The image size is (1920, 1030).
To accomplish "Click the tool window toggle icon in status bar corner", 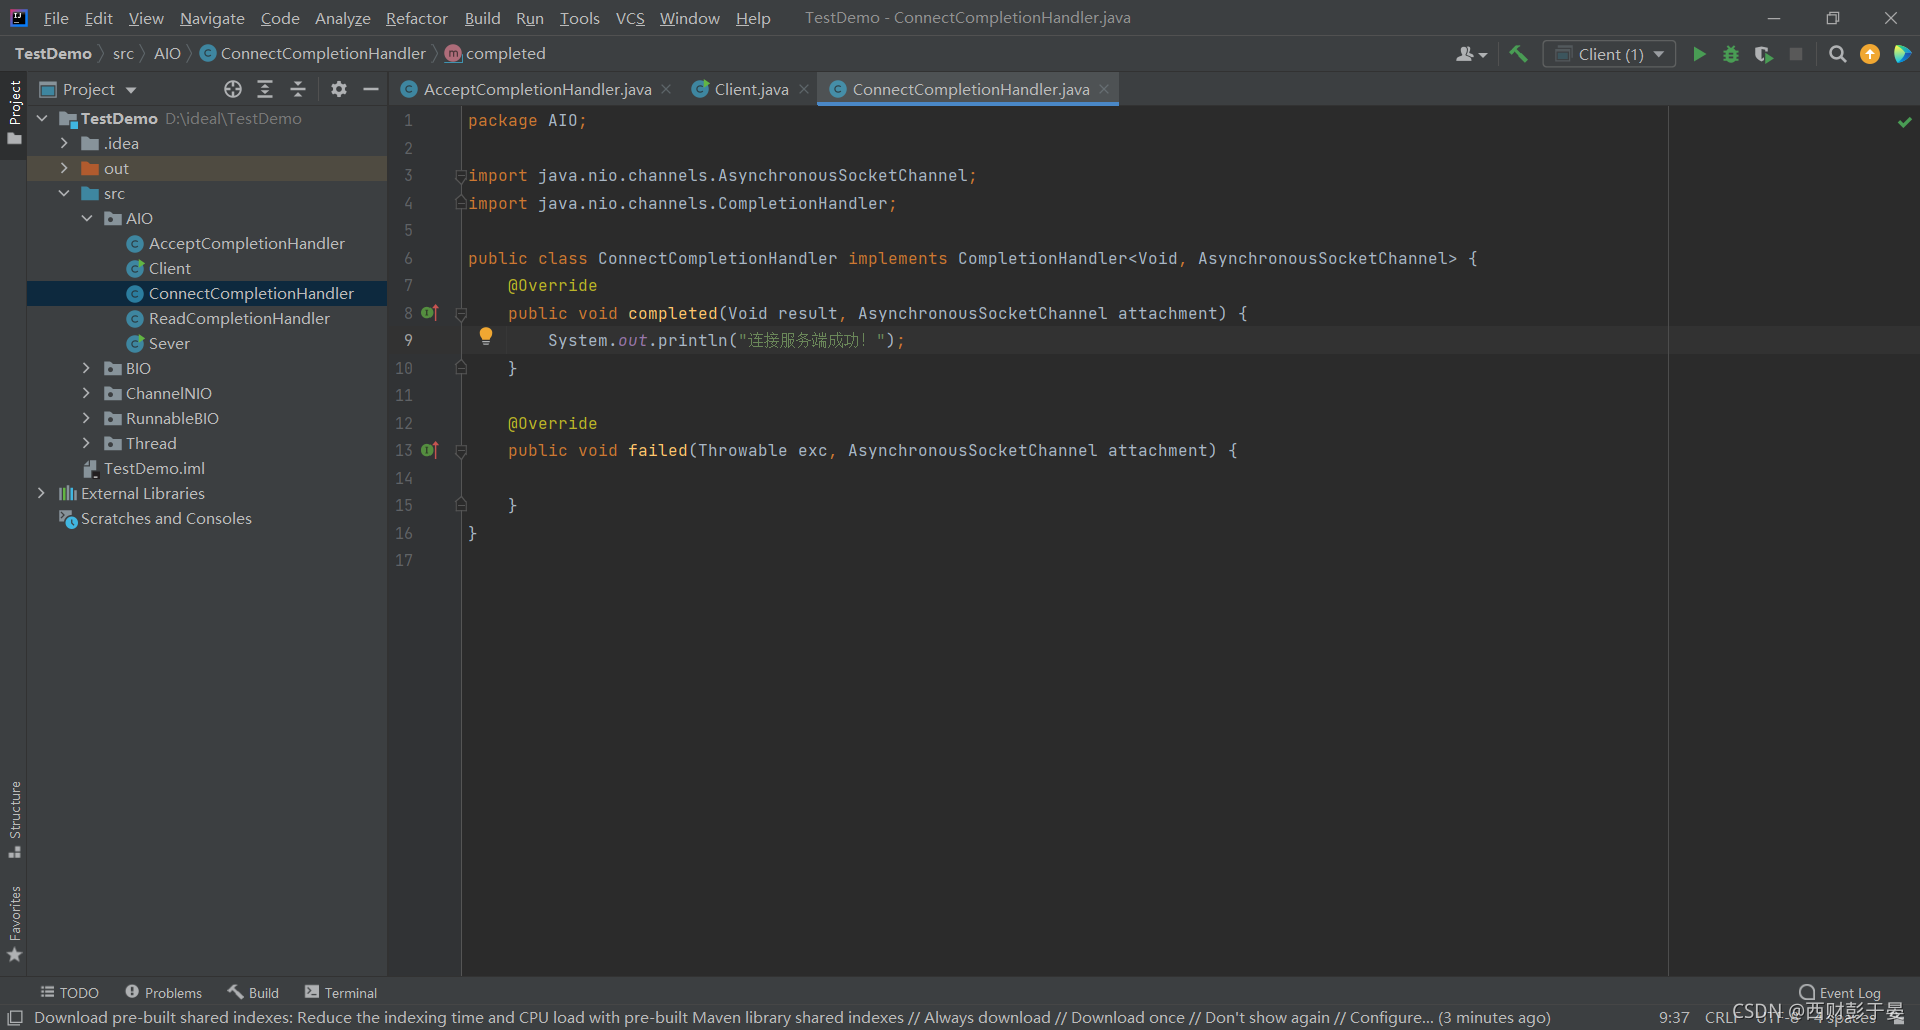I will pos(15,1017).
